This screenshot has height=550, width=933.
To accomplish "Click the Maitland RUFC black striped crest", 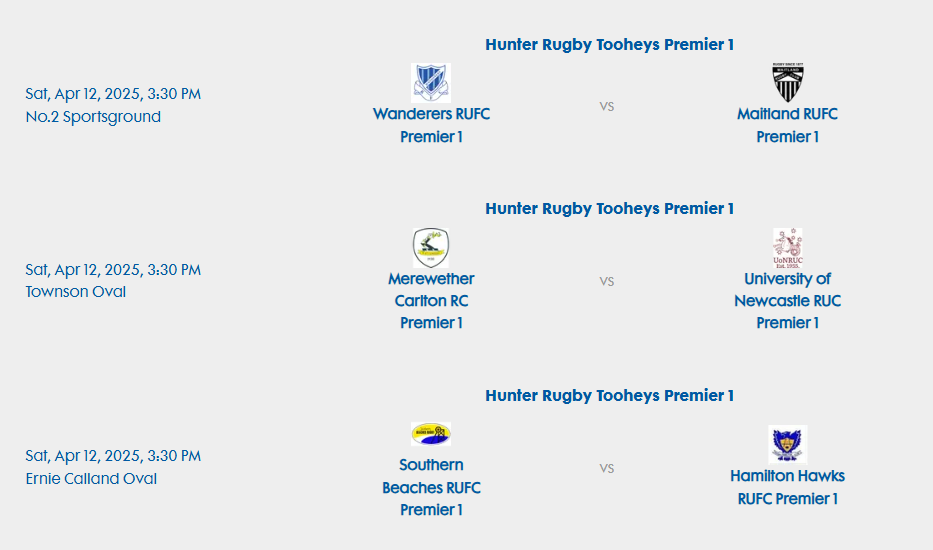I will coord(788,82).
